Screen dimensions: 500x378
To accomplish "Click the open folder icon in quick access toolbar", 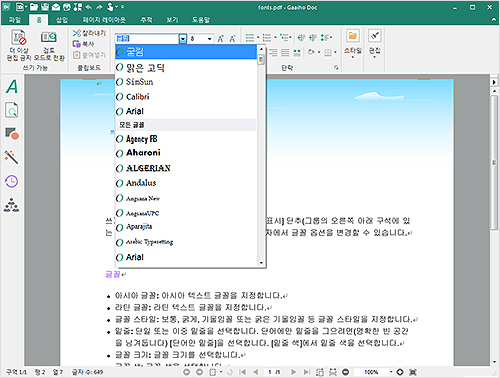I will pyautogui.click(x=33, y=6).
